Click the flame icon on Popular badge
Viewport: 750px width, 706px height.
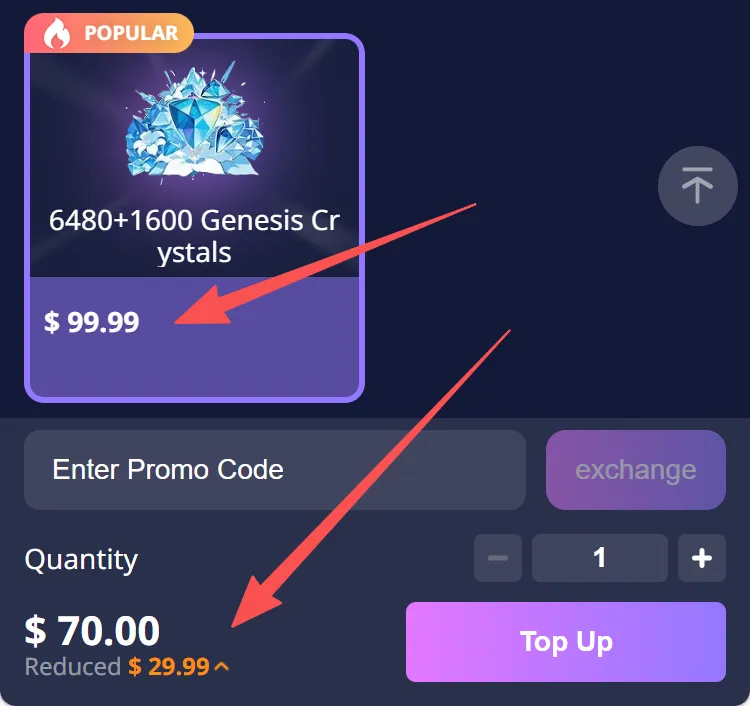click(x=56, y=33)
